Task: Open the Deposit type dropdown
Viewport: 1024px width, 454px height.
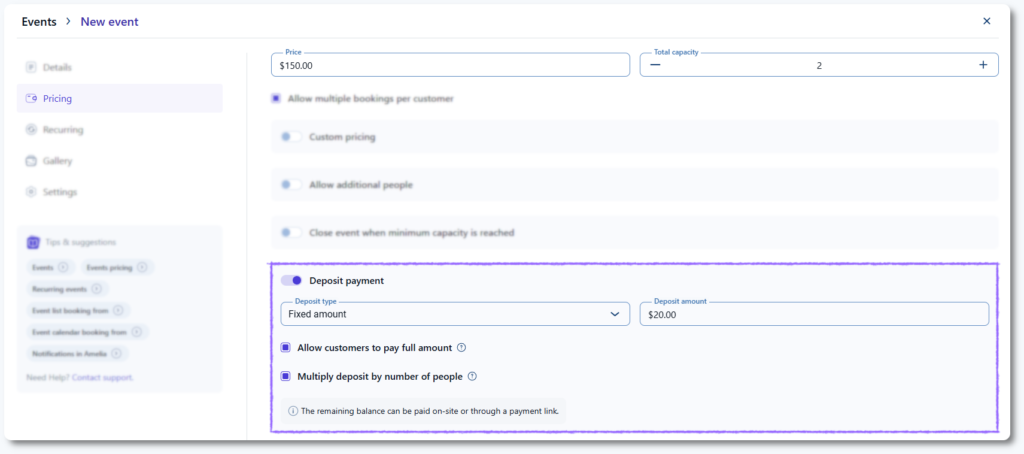Action: [455, 314]
